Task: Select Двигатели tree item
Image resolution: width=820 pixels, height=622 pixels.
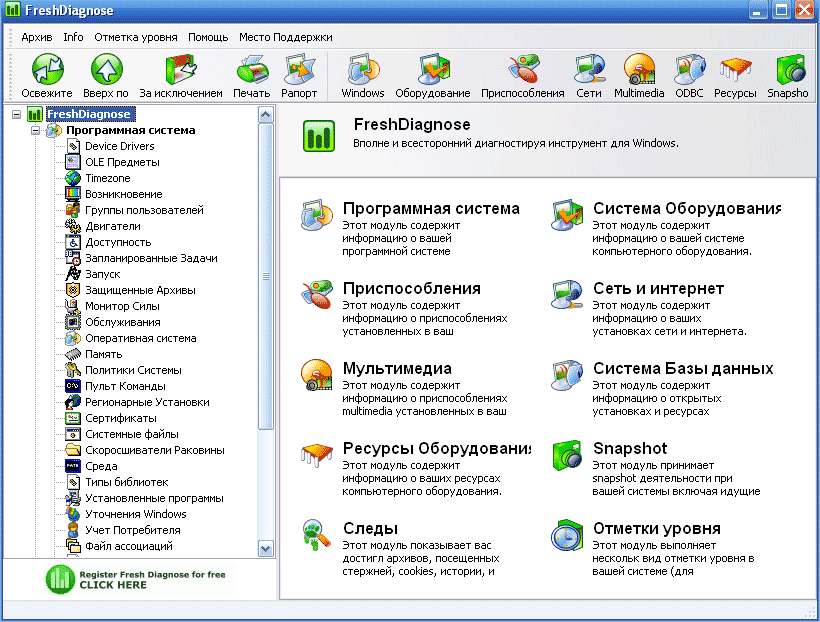Action: click(113, 226)
